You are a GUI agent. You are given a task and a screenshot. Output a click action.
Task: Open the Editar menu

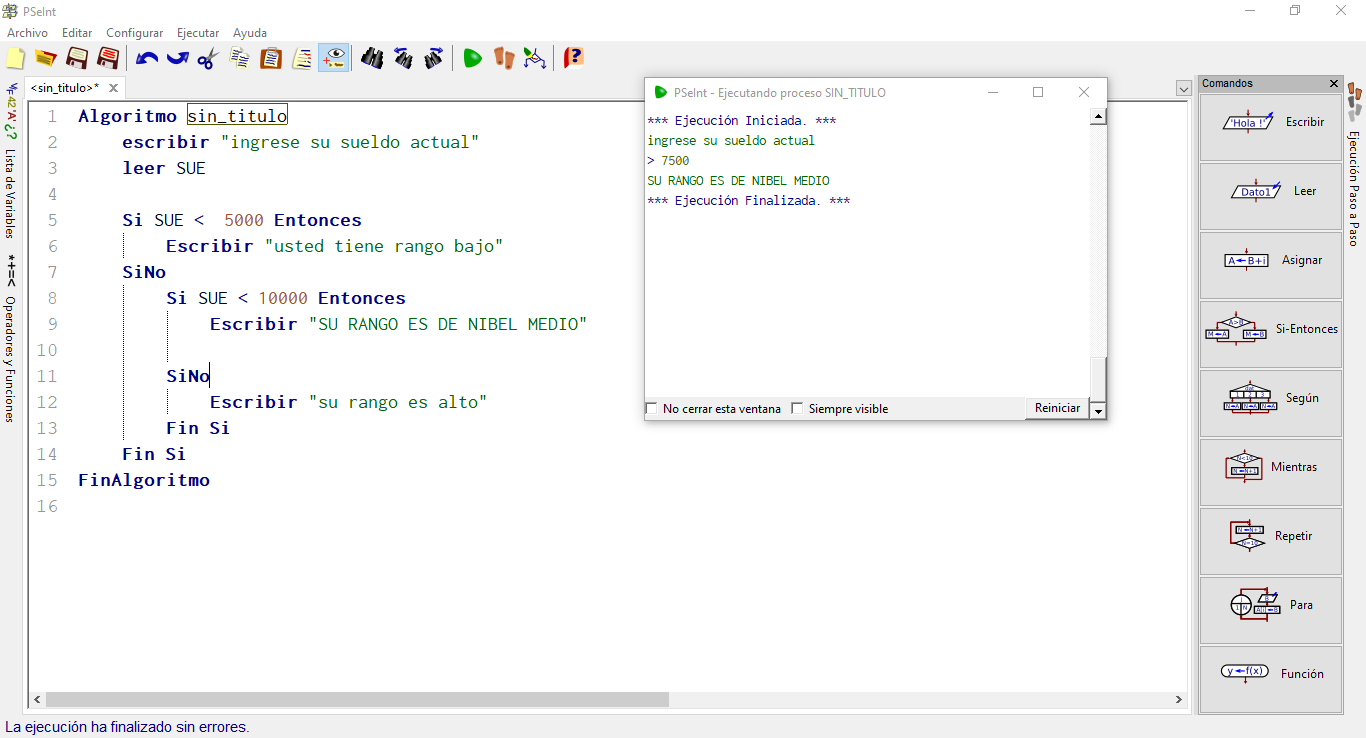[x=77, y=33]
